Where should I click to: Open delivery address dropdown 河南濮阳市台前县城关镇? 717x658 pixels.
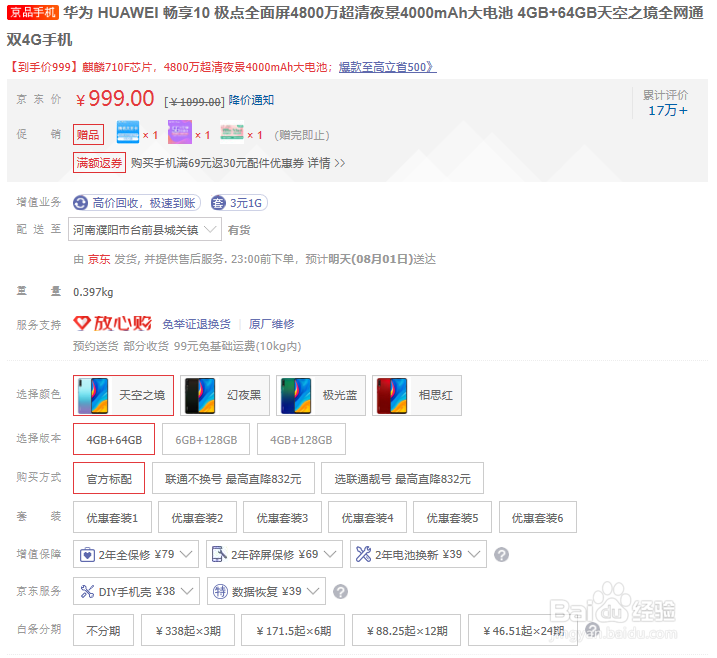pyautogui.click(x=145, y=229)
